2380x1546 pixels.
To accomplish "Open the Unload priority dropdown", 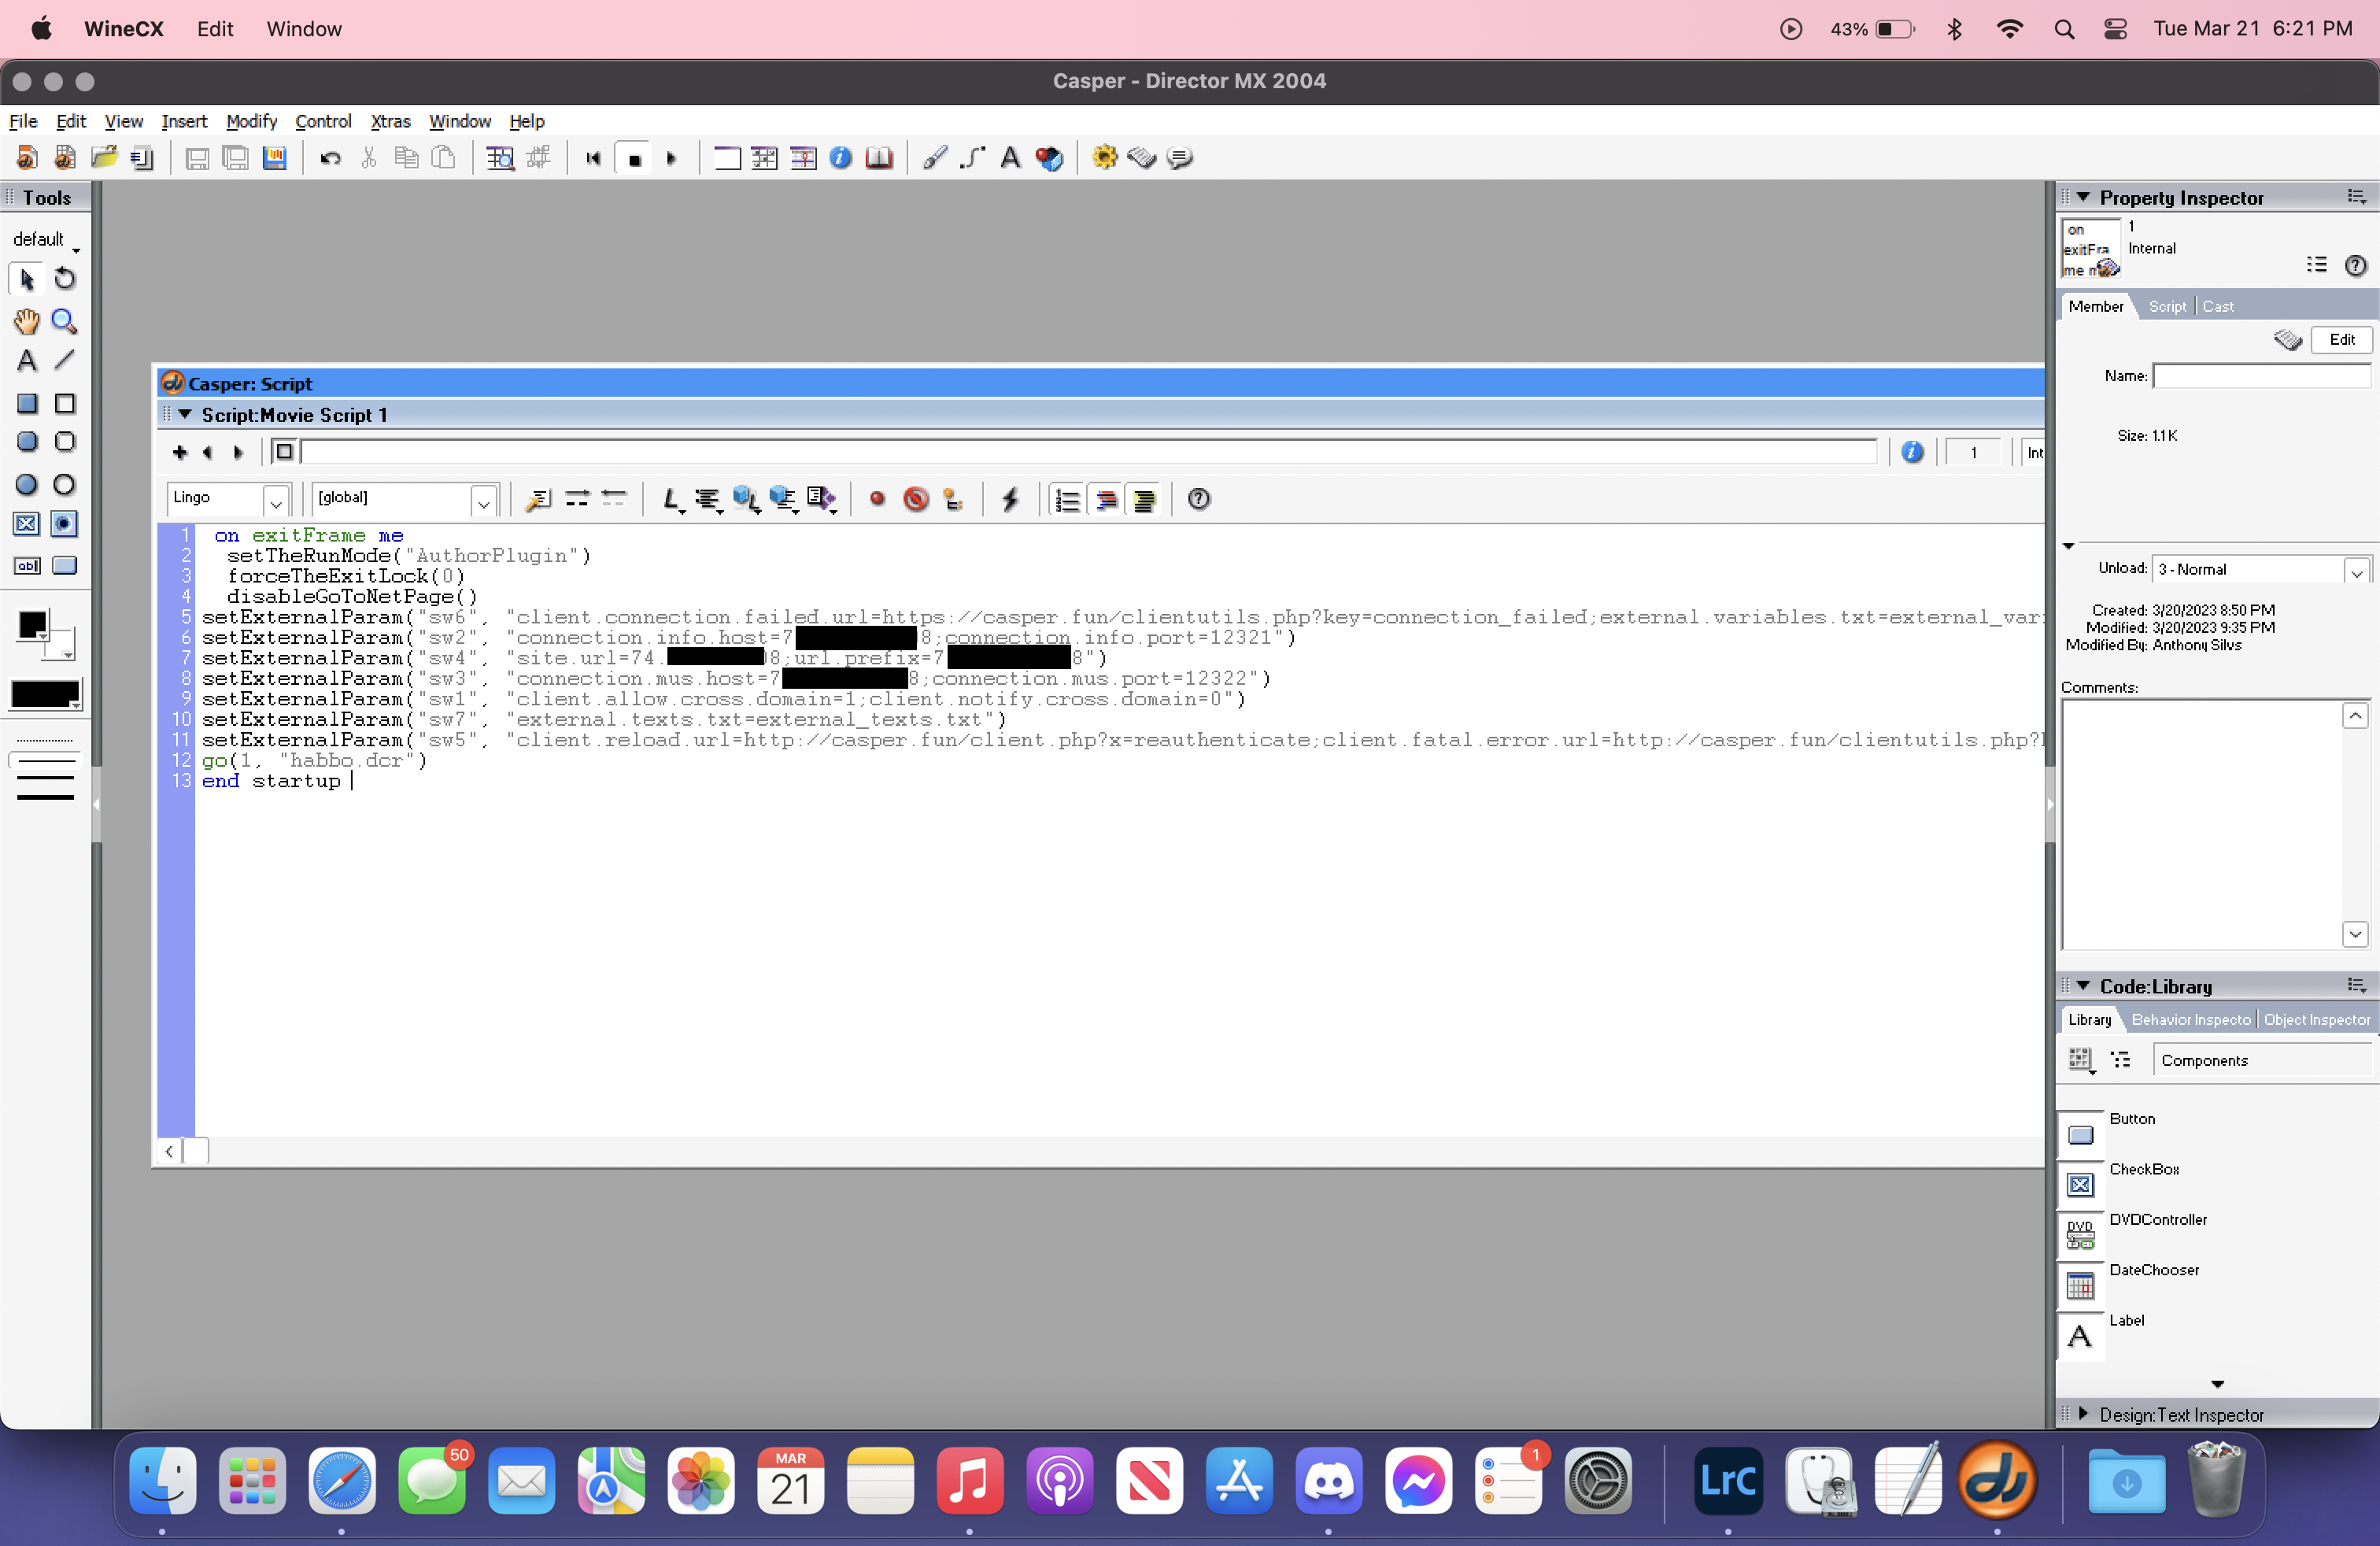I will [2356, 570].
